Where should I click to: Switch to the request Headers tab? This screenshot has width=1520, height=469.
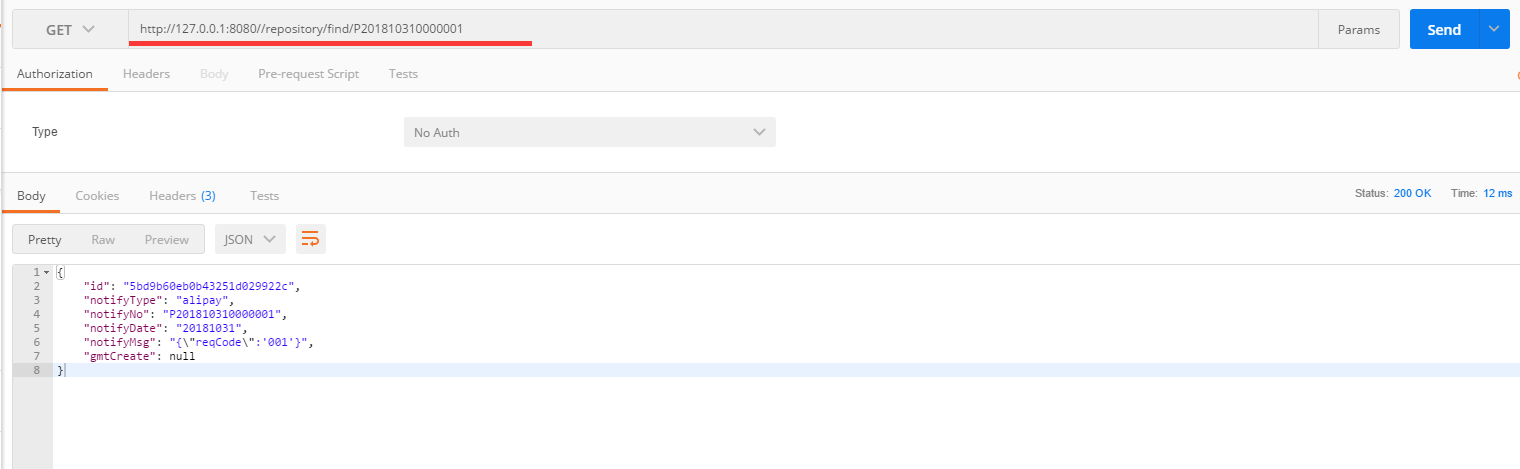tap(146, 74)
